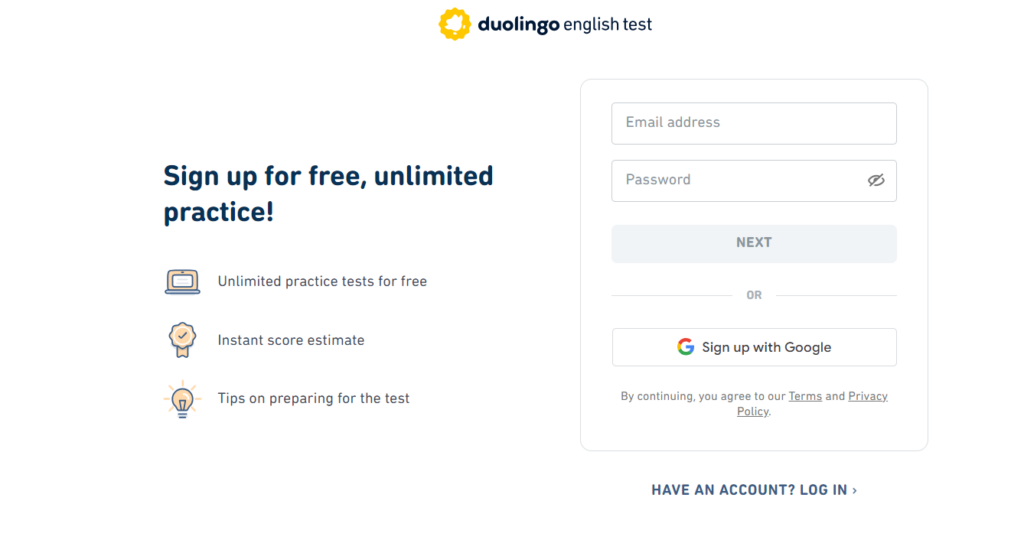Image resolution: width=1024 pixels, height=556 pixels.
Task: Open the Terms link
Action: (805, 396)
